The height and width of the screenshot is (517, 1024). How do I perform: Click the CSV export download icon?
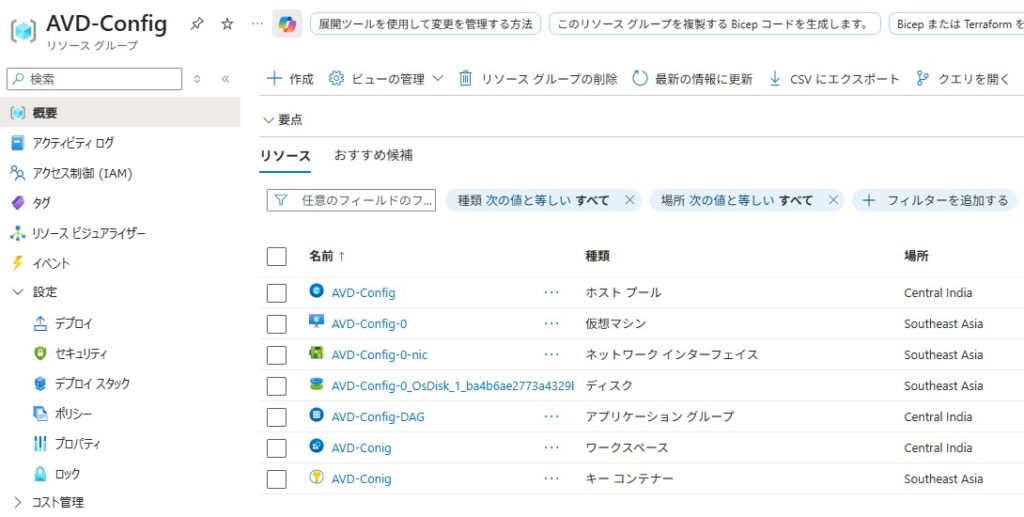point(775,79)
